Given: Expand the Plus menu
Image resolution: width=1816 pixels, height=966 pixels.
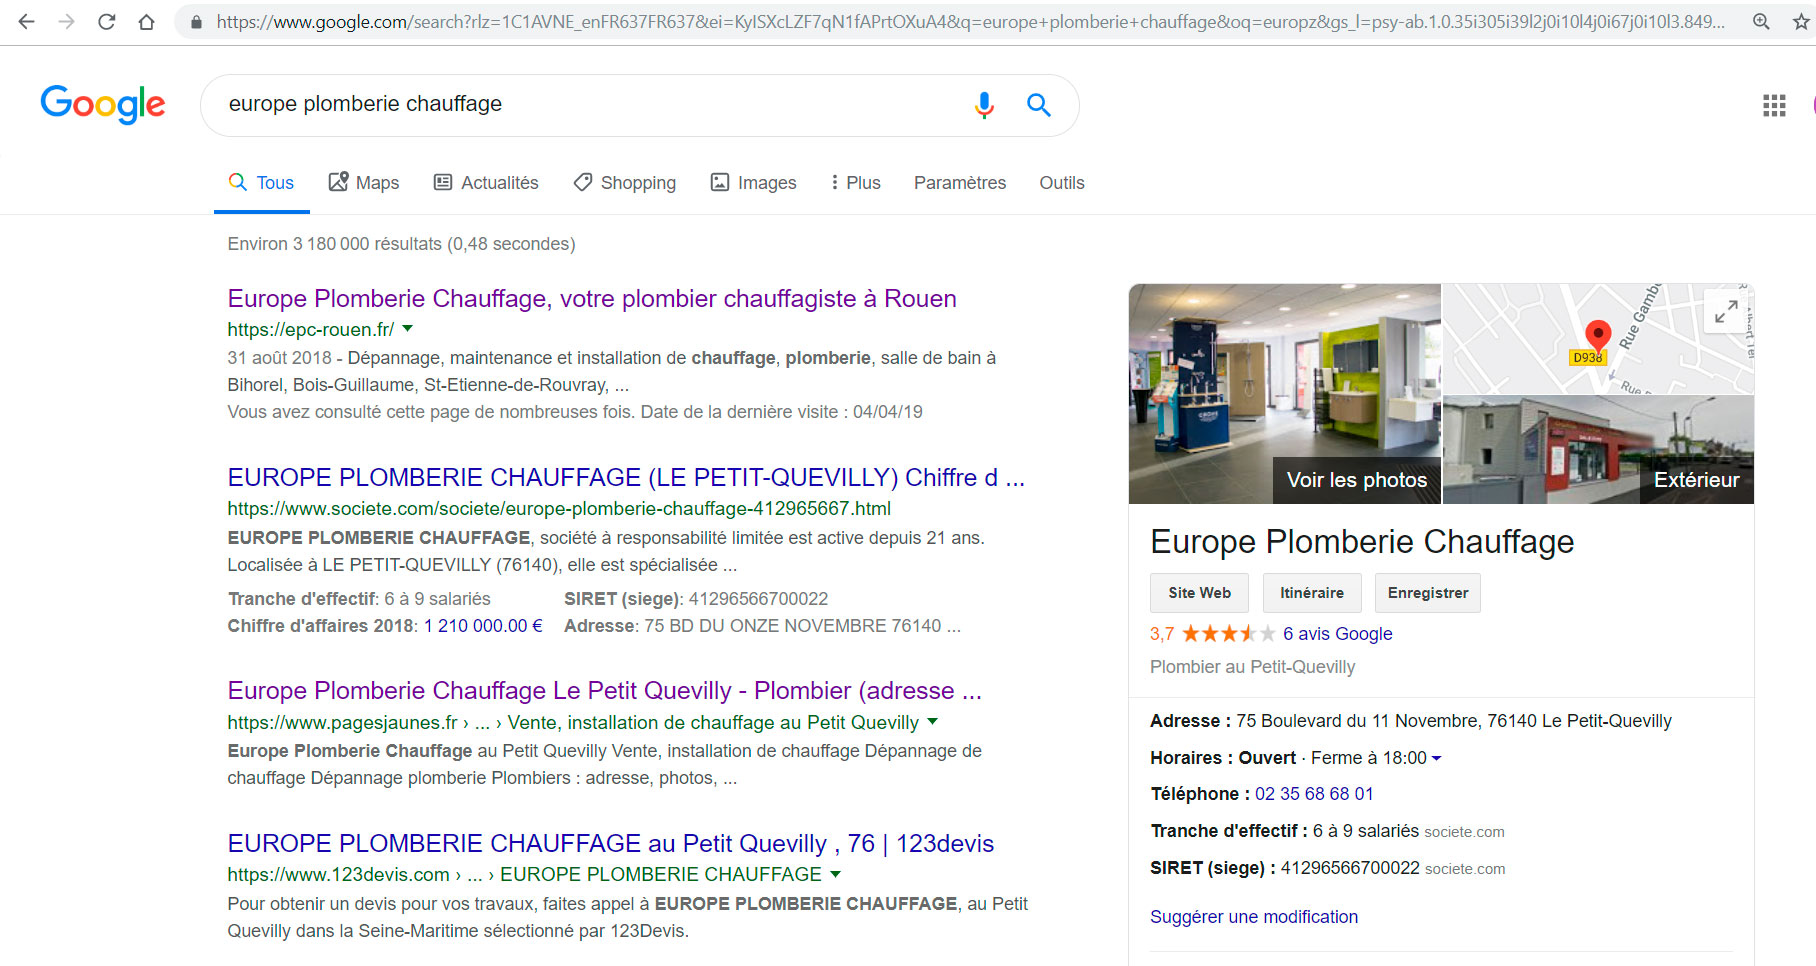Looking at the screenshot, I should click(x=856, y=183).
